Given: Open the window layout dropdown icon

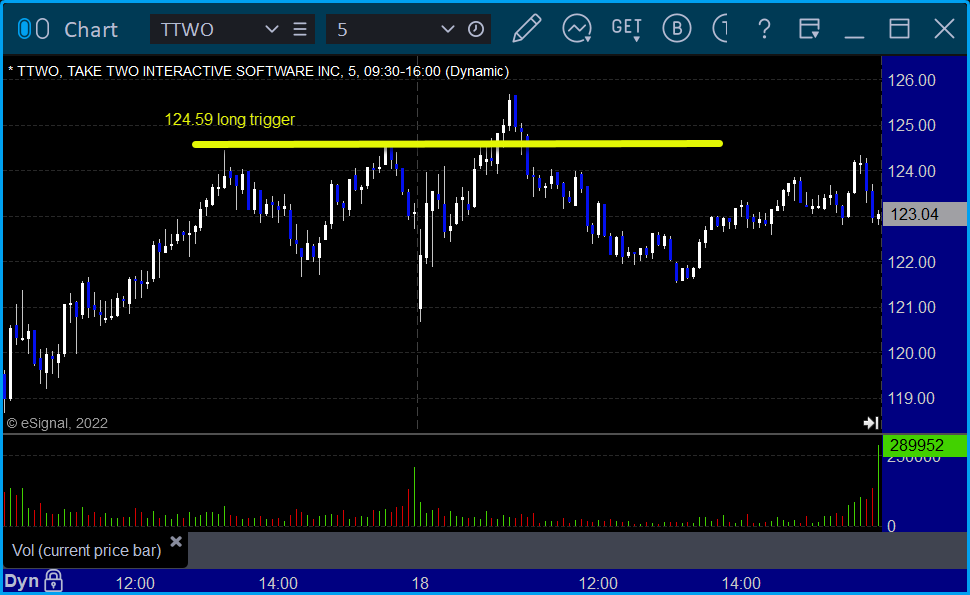Looking at the screenshot, I should (x=809, y=29).
